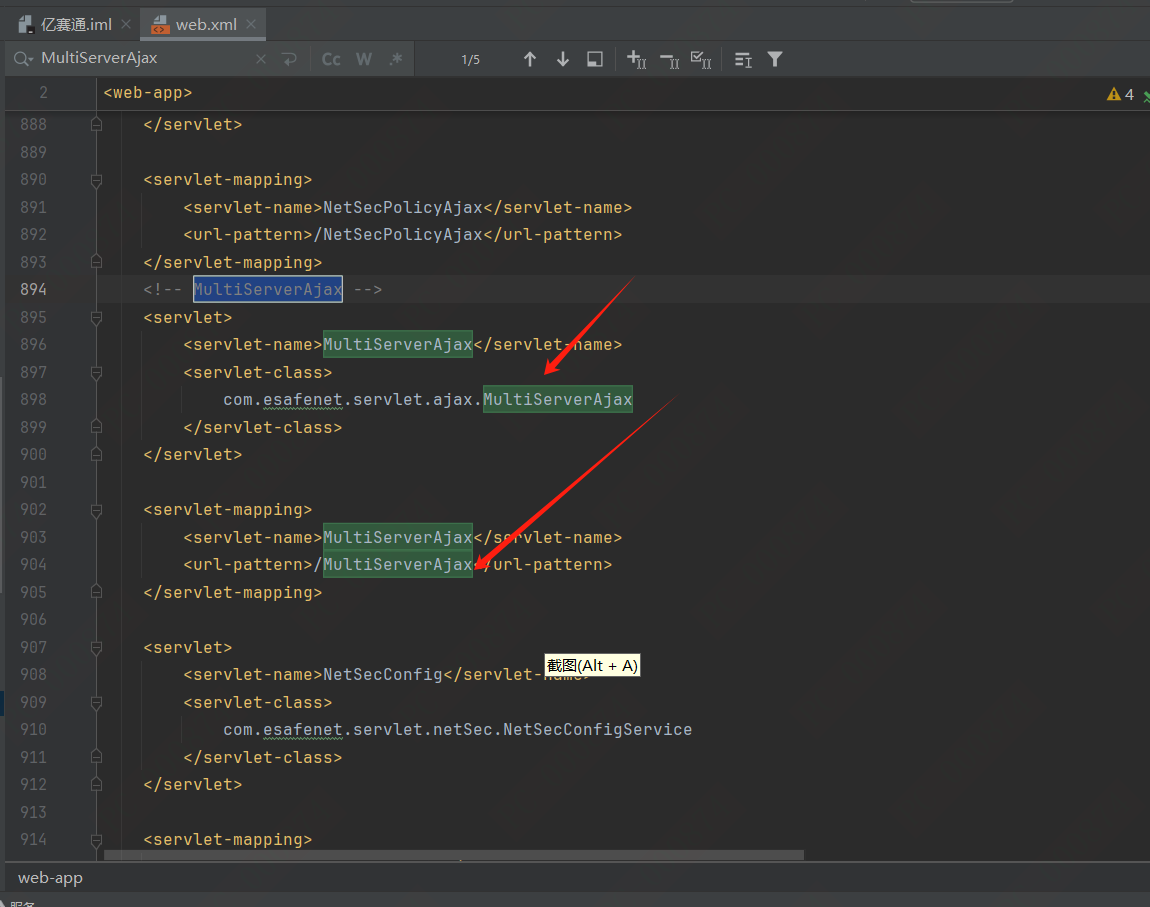1150x907 pixels.
Task: Click /NetSecPolicyAjax url-pattern text
Action: (x=398, y=235)
